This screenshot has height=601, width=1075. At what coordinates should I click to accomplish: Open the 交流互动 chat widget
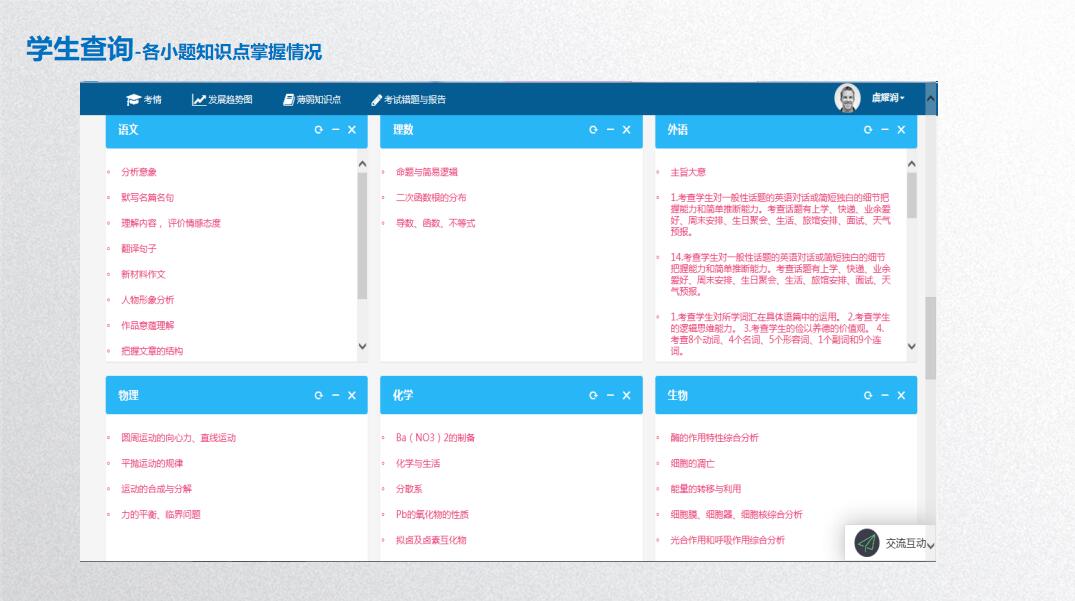pos(890,543)
